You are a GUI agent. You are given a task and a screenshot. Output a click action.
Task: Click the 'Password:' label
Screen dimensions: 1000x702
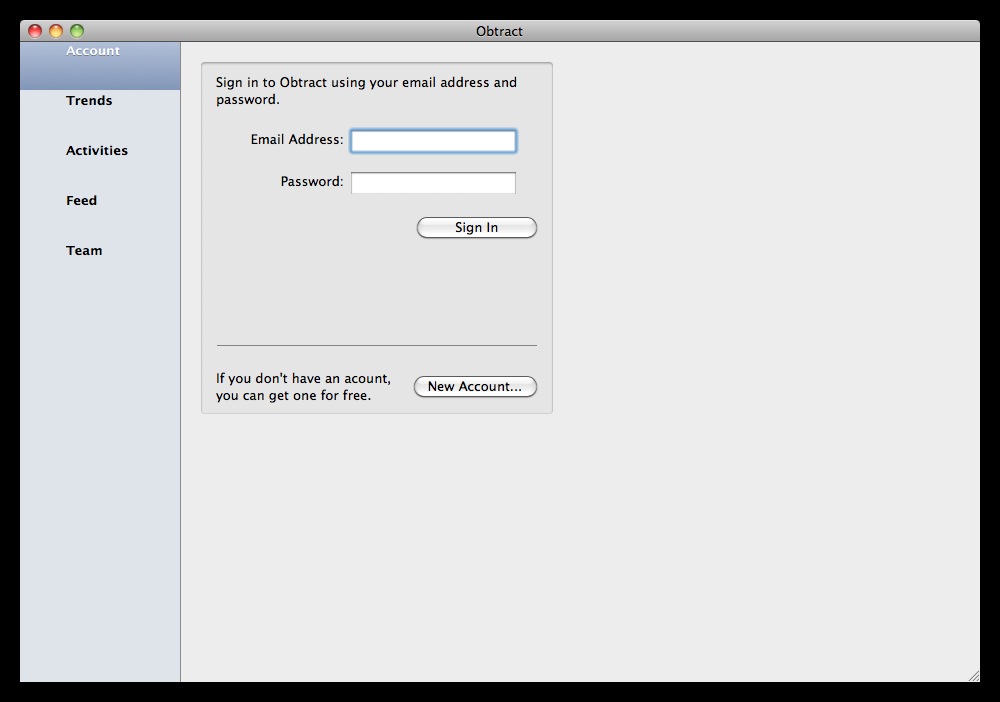312,182
